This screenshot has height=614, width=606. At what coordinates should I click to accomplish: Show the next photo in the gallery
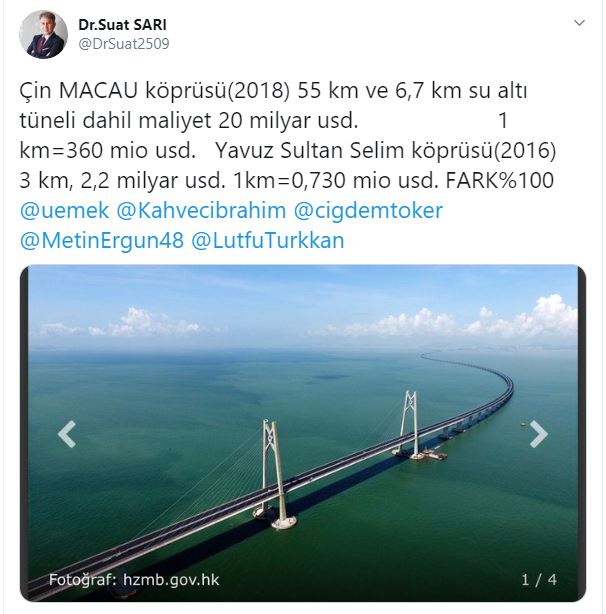point(539,434)
